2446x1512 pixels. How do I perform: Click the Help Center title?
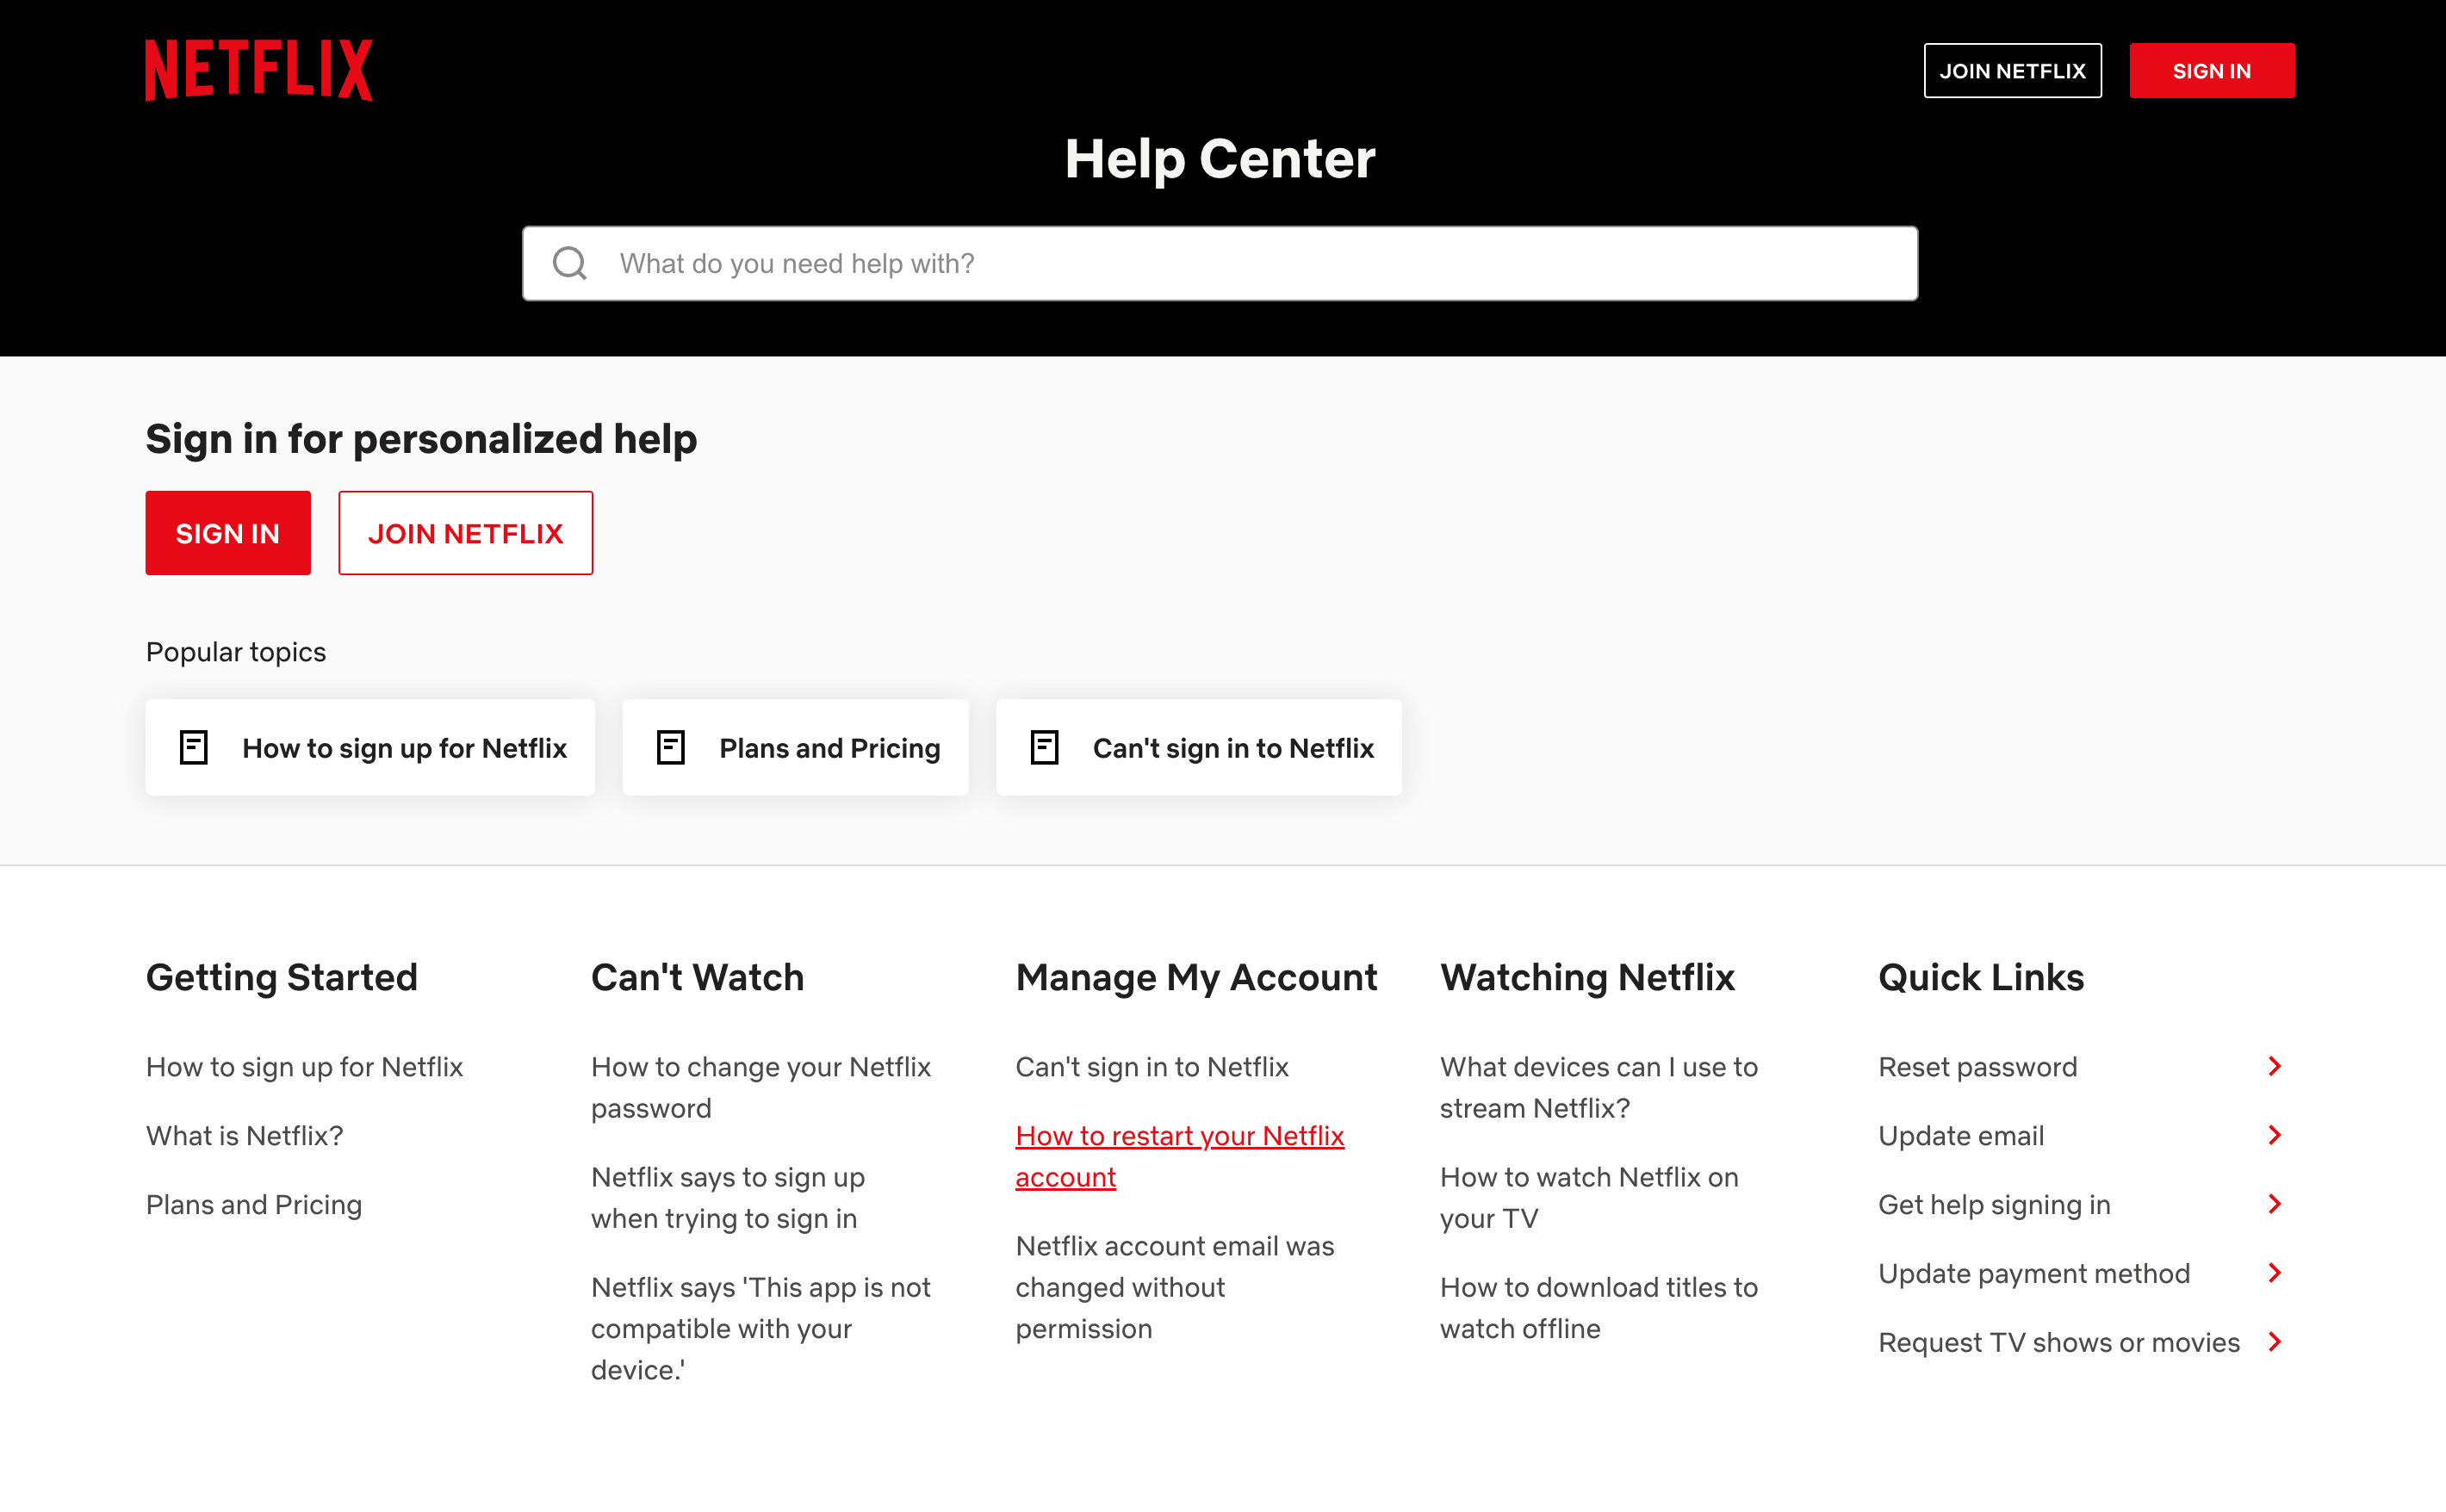click(x=1220, y=159)
